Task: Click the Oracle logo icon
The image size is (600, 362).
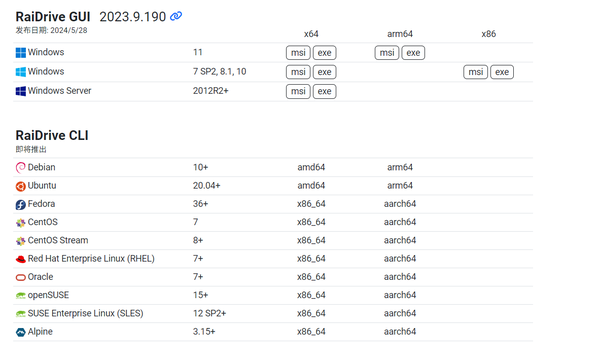Action: [21, 277]
